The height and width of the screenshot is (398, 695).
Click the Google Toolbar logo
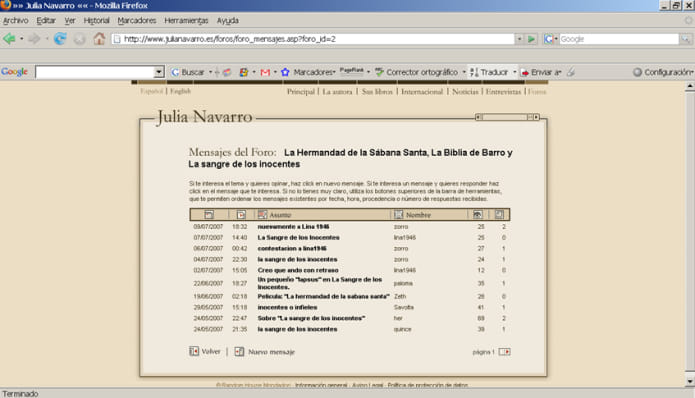[x=14, y=72]
